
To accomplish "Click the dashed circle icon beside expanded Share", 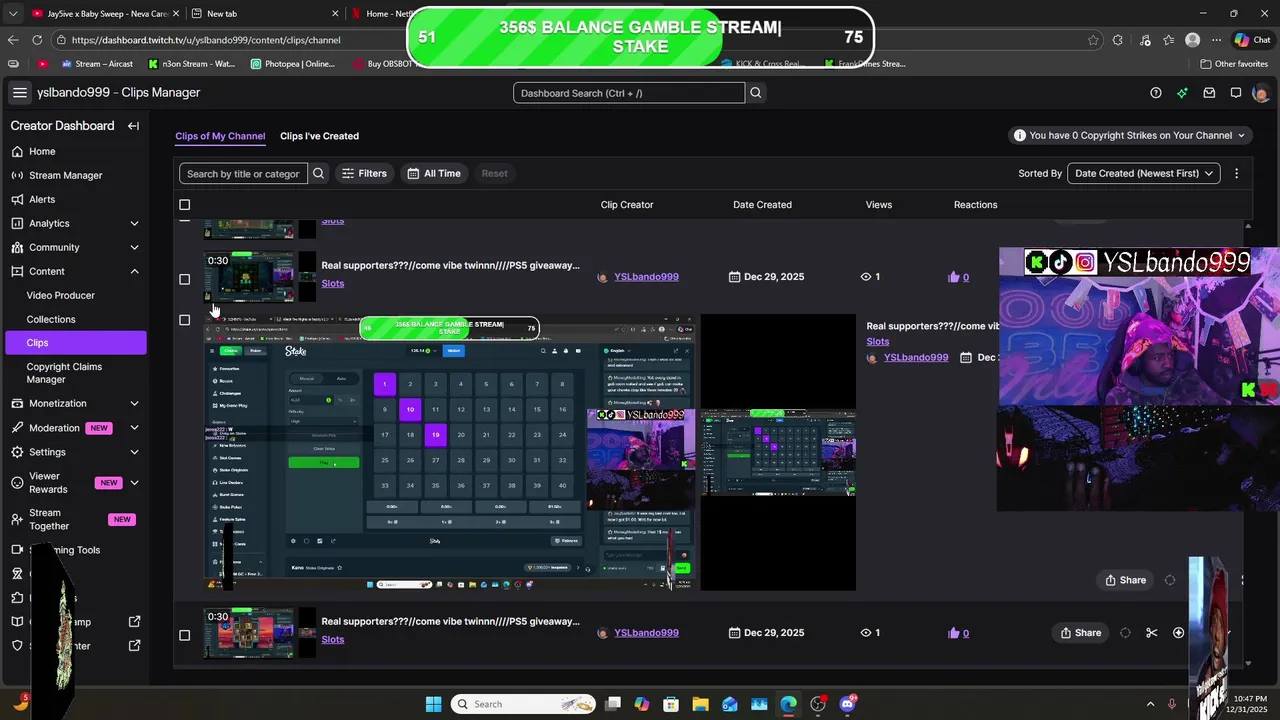I will [x=1169, y=580].
